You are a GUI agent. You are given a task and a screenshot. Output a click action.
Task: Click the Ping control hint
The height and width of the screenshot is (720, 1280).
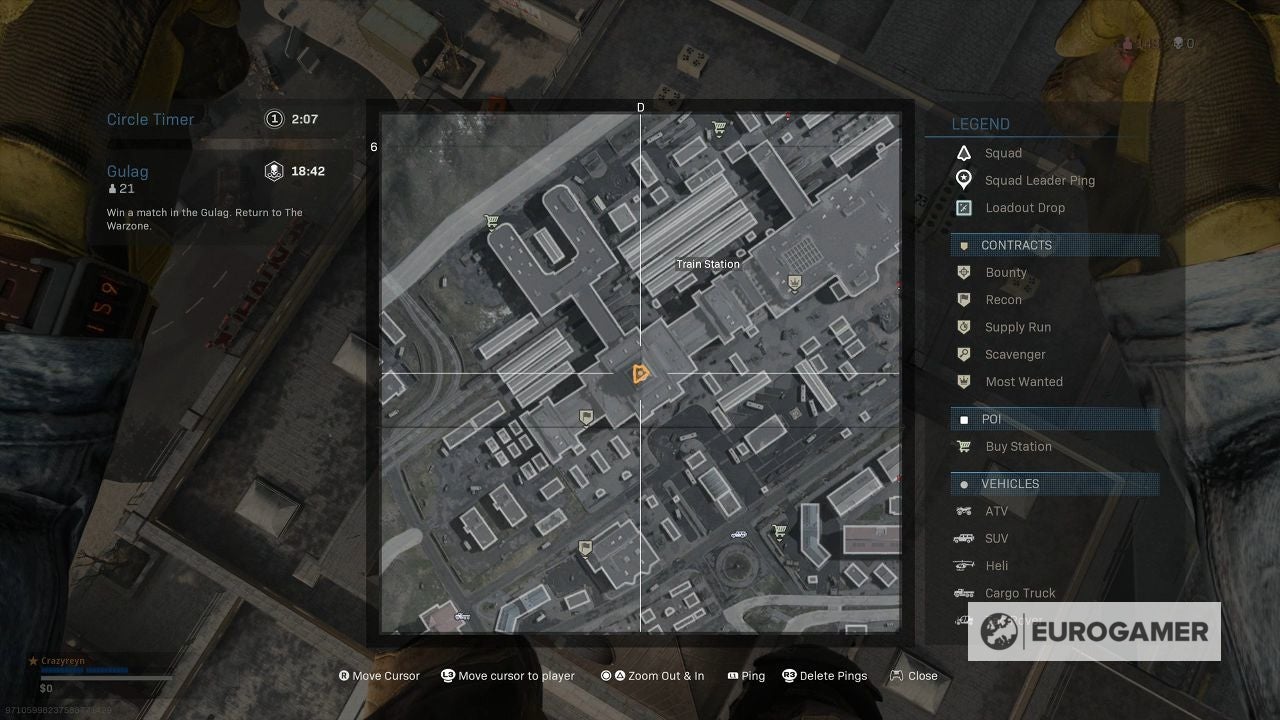pos(746,676)
